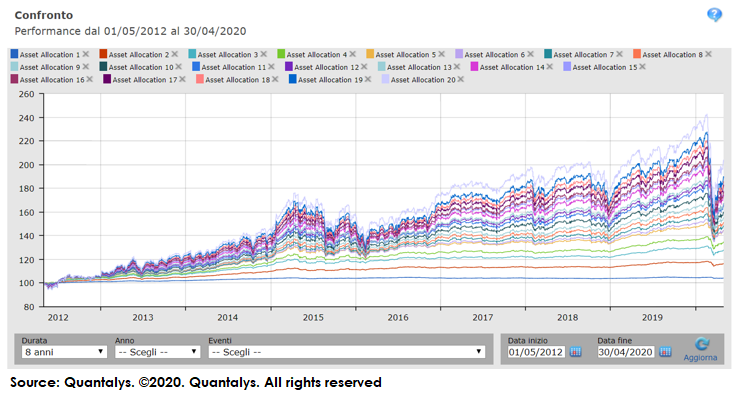This screenshot has width=738, height=397.
Task: Open the blue help question-mark icon
Action: click(x=714, y=15)
